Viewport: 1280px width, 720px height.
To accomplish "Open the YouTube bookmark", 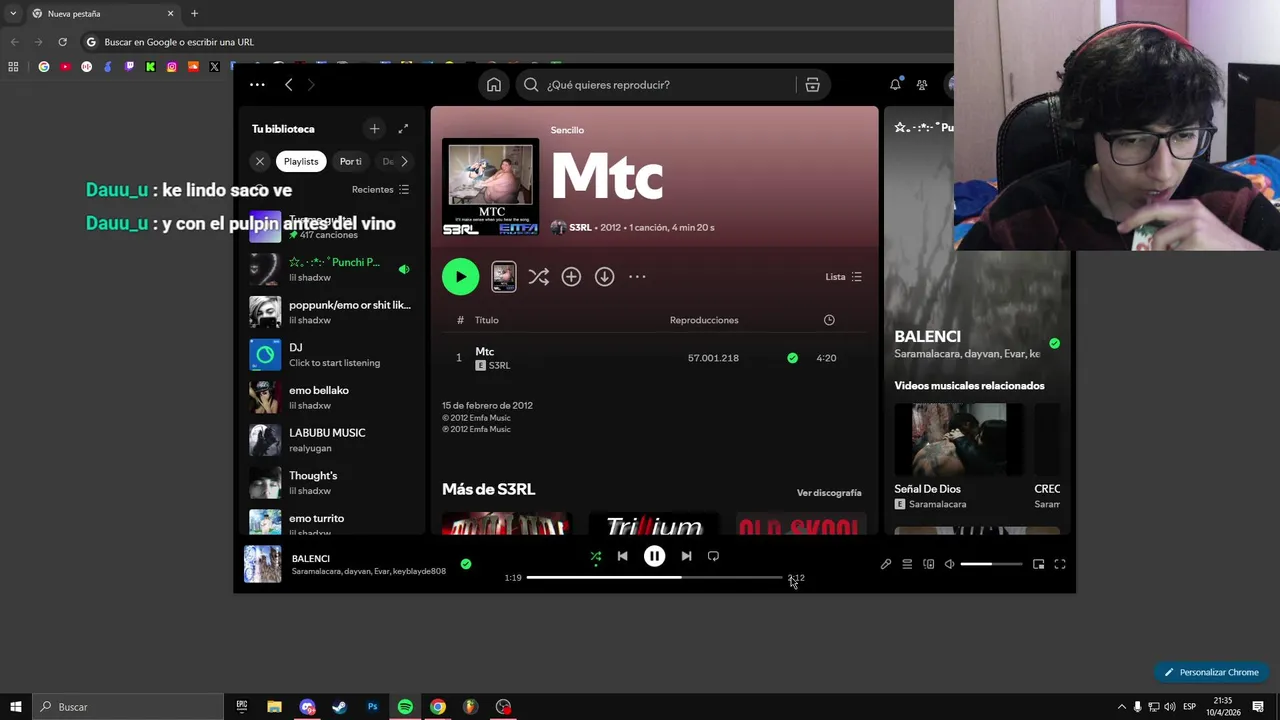I will coord(65,67).
